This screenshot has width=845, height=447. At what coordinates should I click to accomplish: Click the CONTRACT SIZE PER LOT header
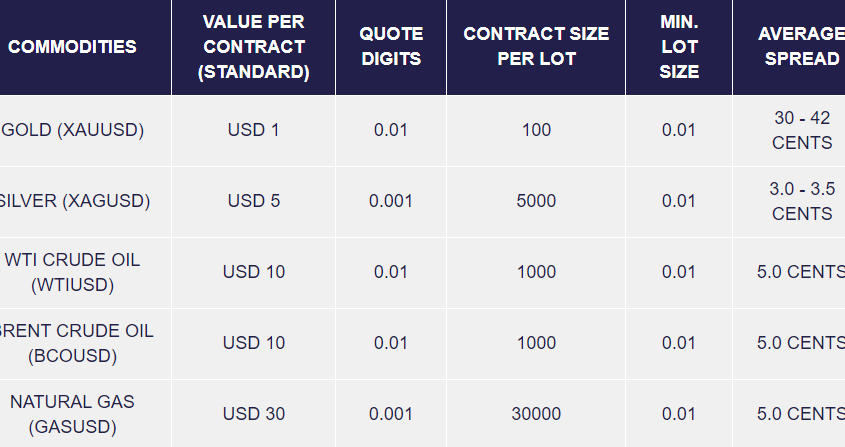[x=536, y=47]
